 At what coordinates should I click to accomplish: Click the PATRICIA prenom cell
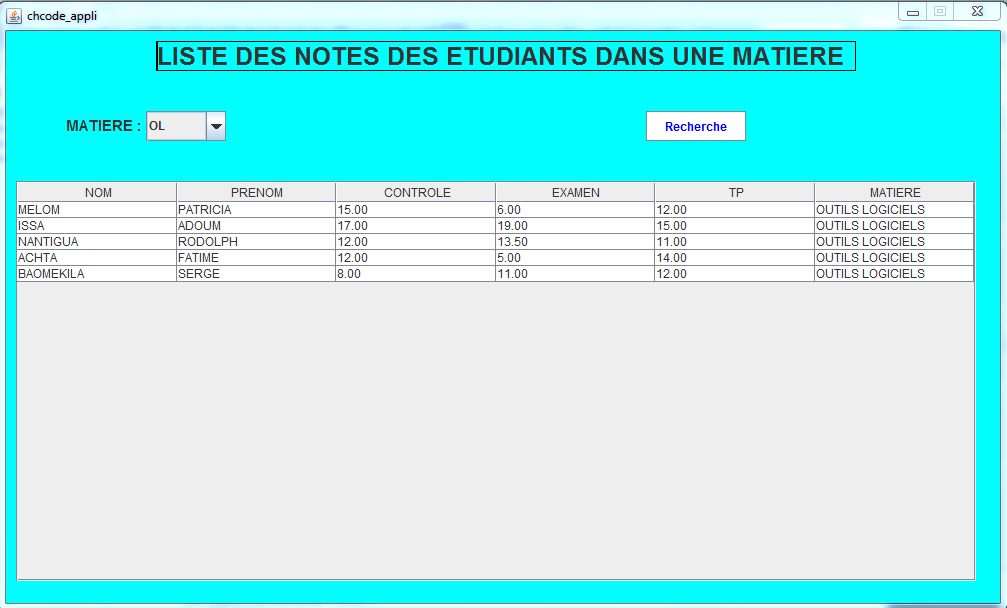click(256, 210)
